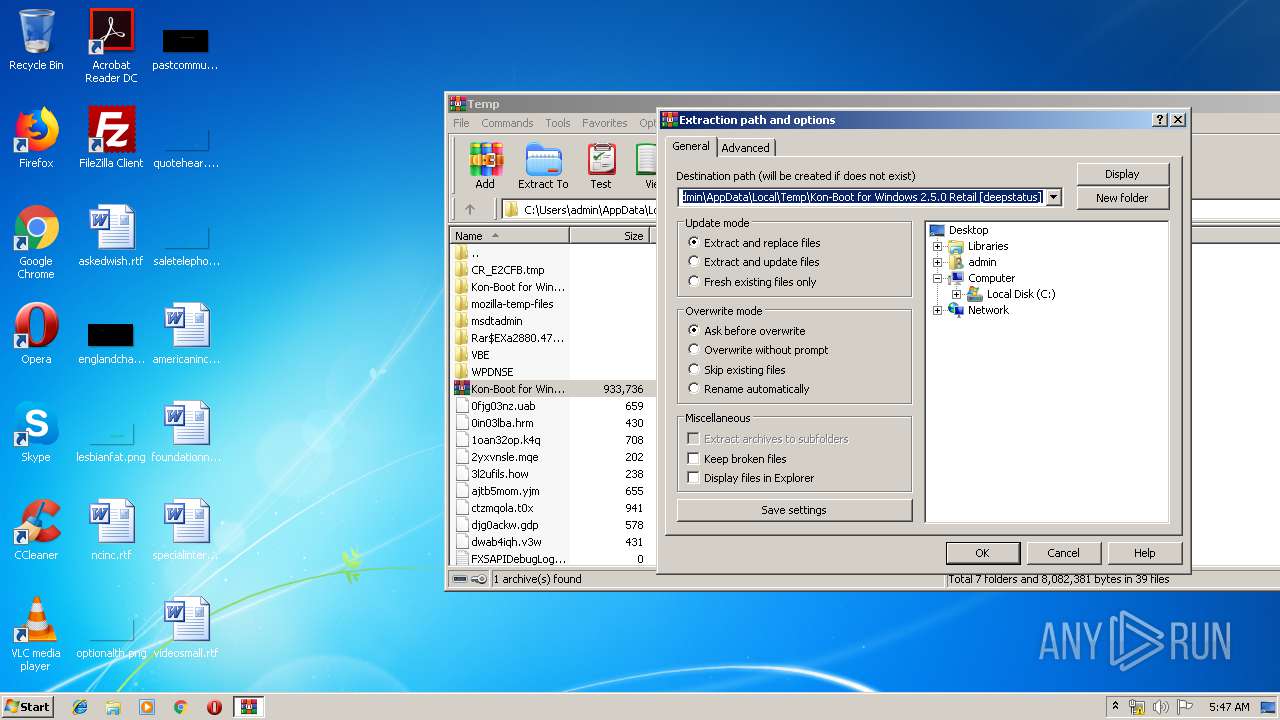Click Cancel in extraction dialog
The image size is (1280, 720).
point(1063,553)
